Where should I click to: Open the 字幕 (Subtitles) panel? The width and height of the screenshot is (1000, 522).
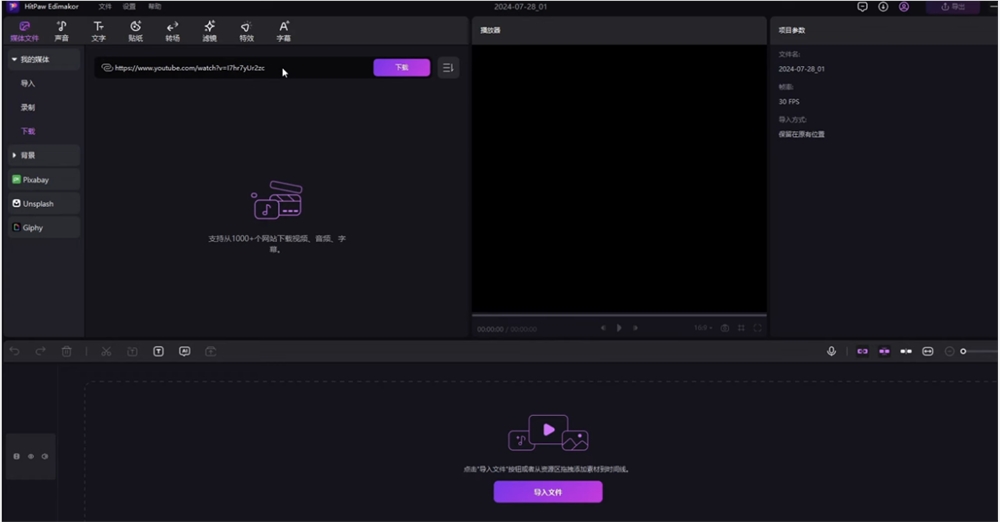(x=283, y=30)
